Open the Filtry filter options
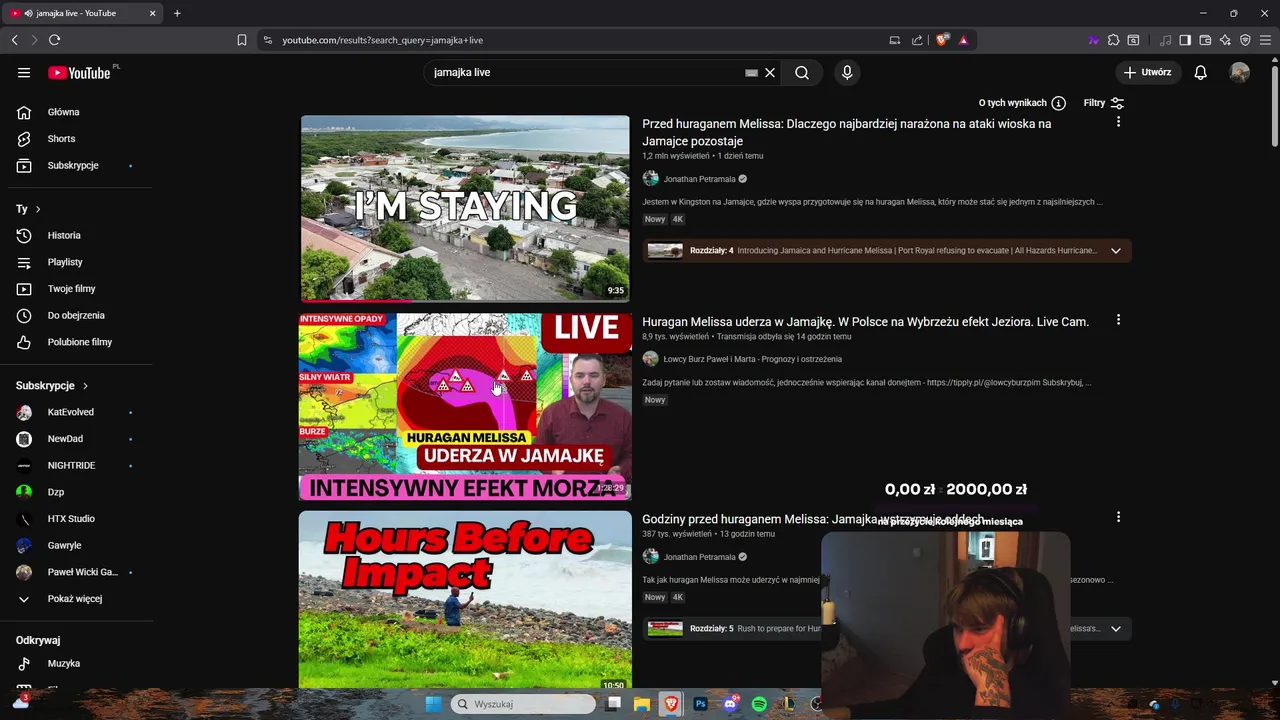Image resolution: width=1280 pixels, height=720 pixels. (x=1104, y=103)
